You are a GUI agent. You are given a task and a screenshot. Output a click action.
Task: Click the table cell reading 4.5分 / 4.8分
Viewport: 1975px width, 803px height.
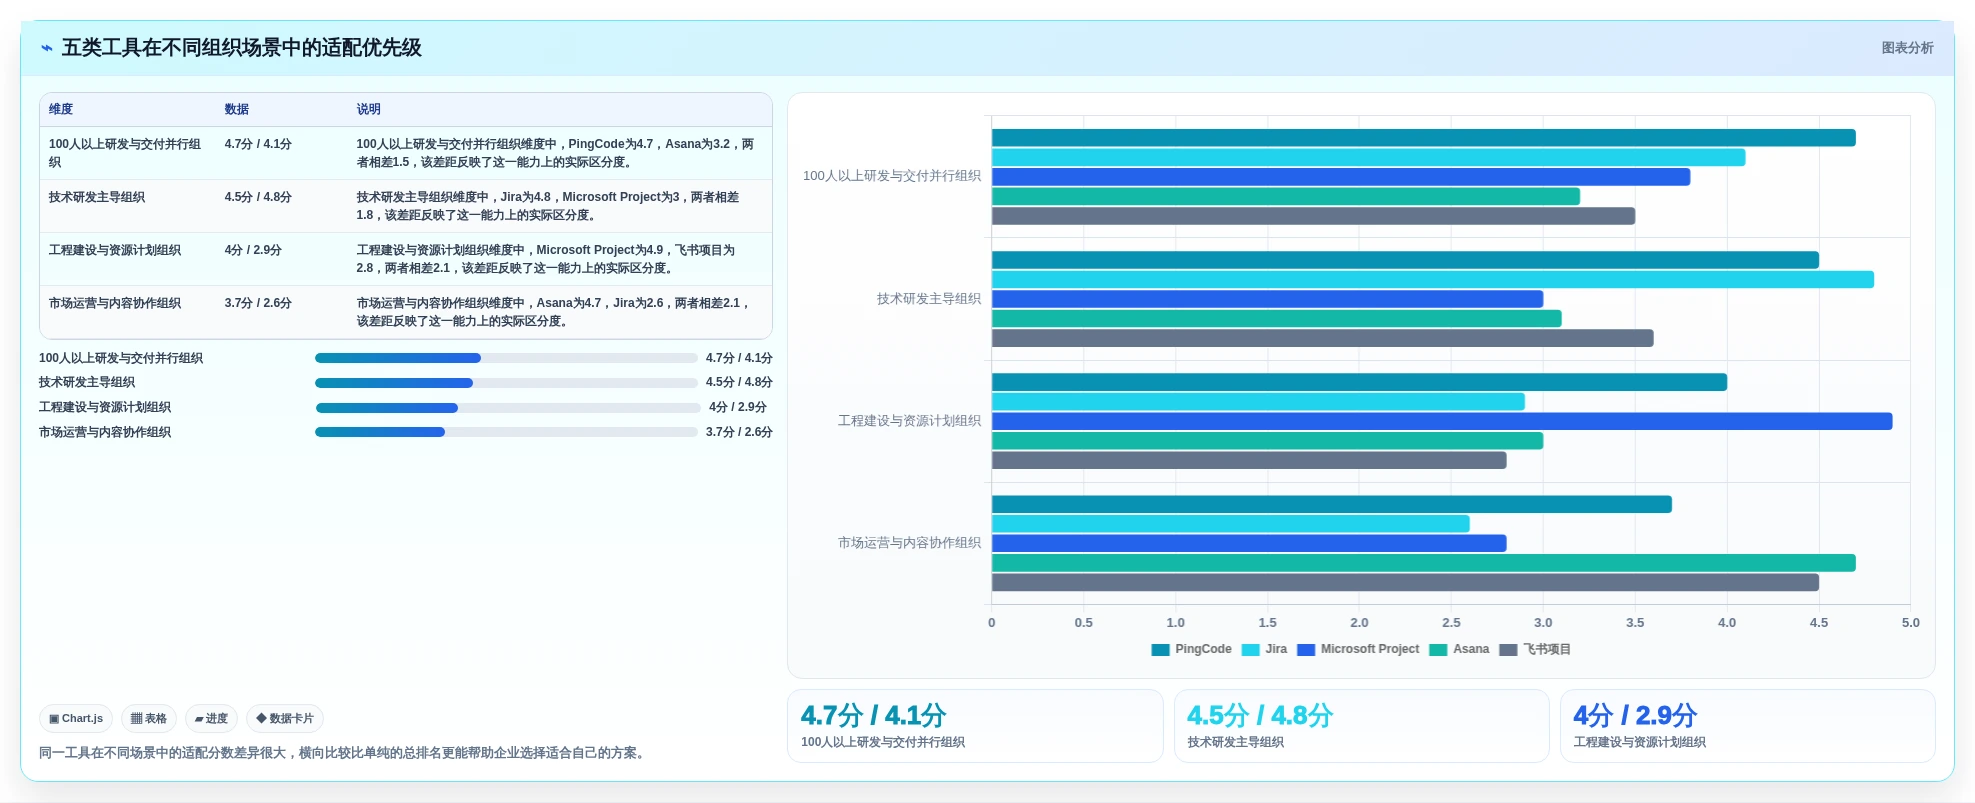[258, 197]
